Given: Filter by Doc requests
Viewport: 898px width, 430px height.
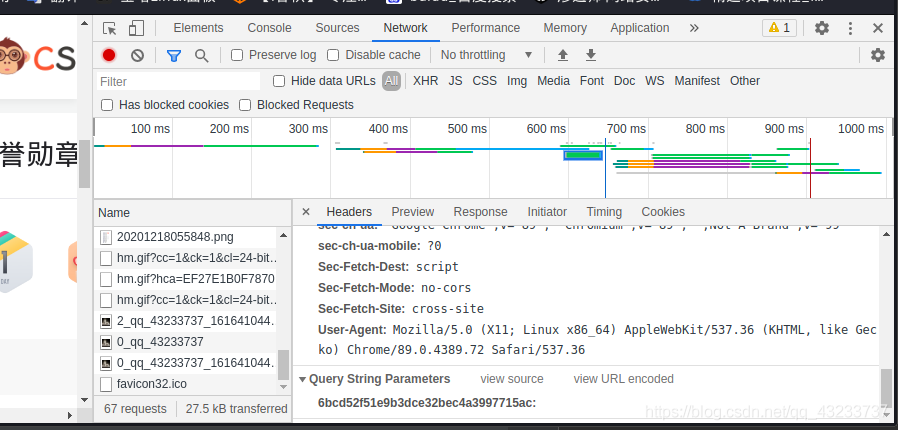Looking at the screenshot, I should tap(624, 81).
